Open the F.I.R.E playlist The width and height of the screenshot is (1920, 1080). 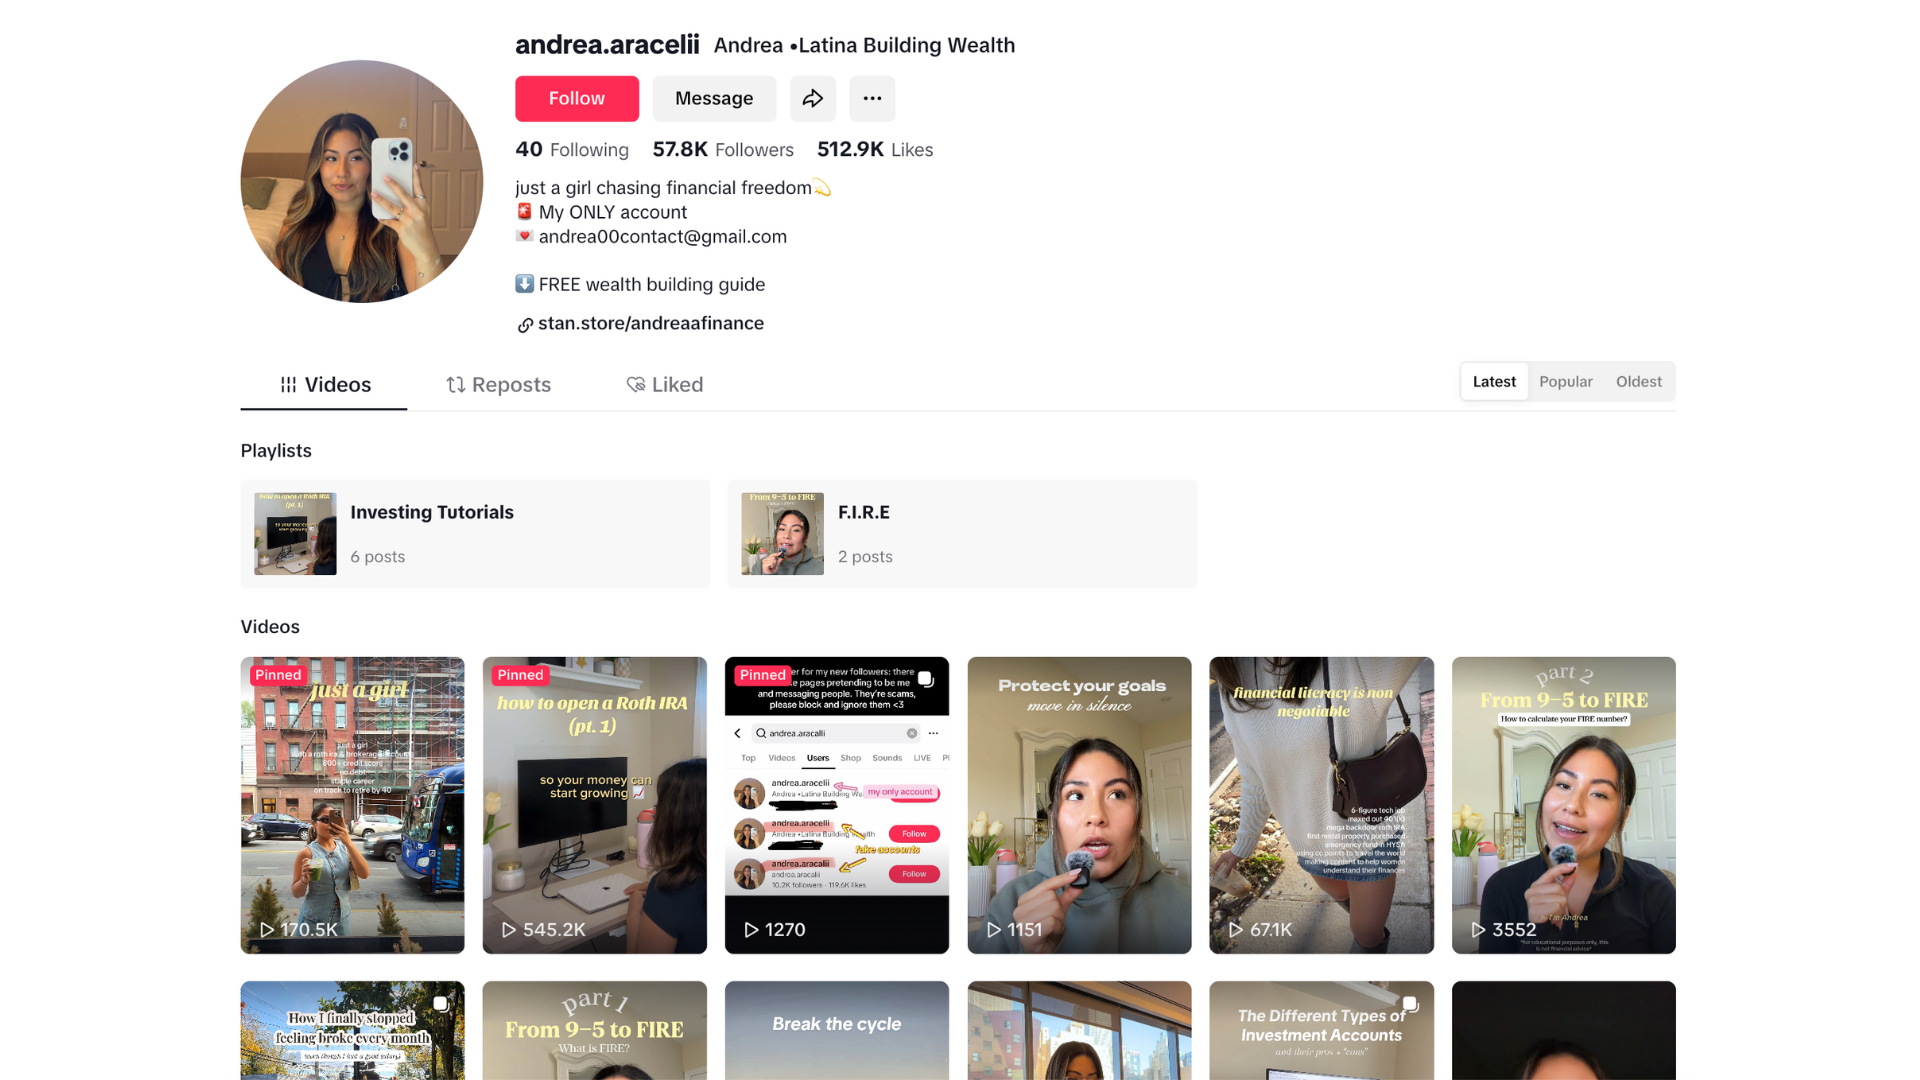tap(962, 534)
